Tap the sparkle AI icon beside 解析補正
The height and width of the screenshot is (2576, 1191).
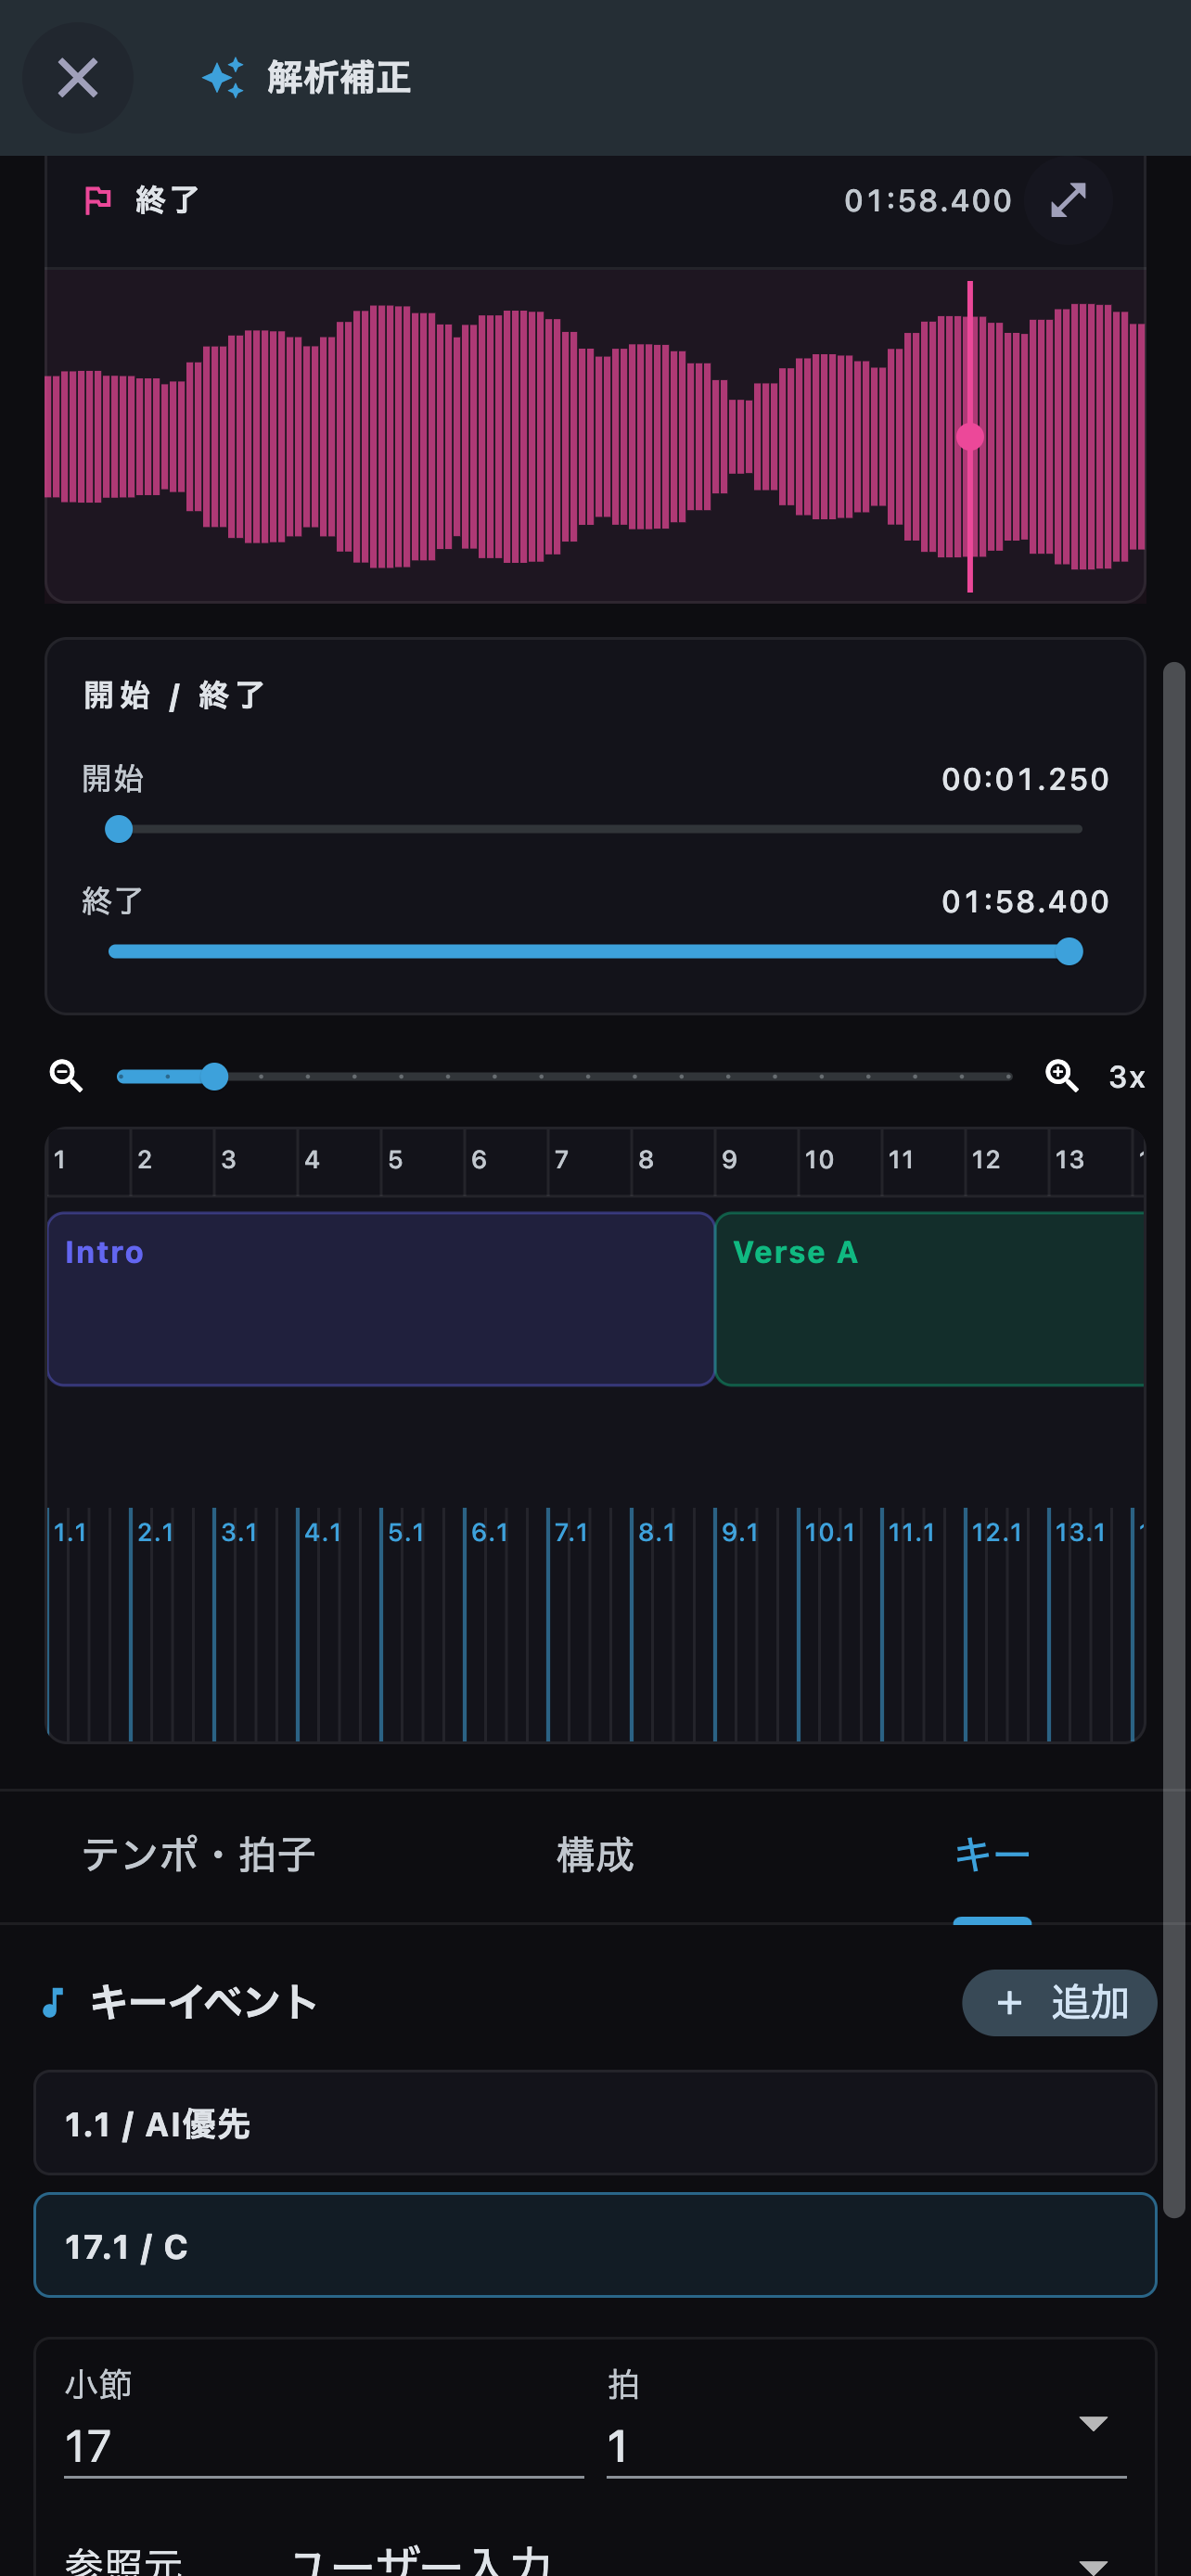point(223,78)
